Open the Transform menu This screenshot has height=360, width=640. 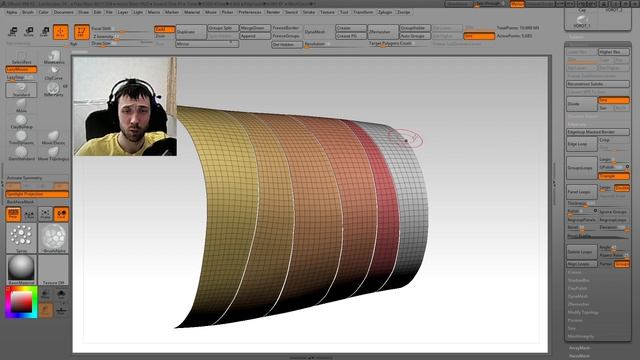363,12
